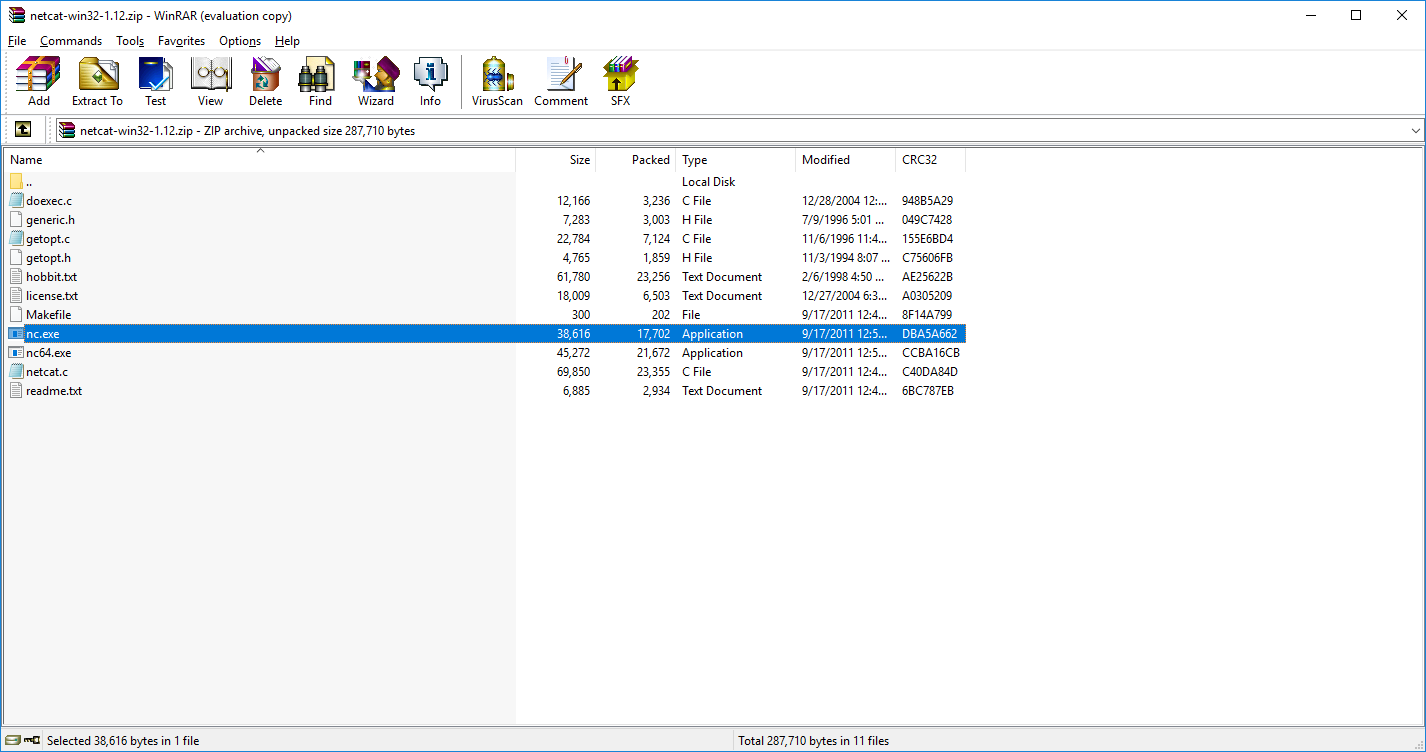This screenshot has width=1426, height=752.
Task: Open the Commands menu
Action: 71,41
